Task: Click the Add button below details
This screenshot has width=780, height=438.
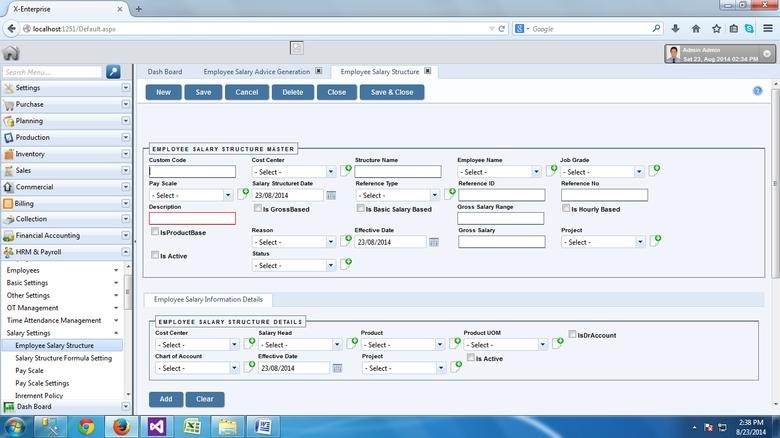Action: [166, 399]
